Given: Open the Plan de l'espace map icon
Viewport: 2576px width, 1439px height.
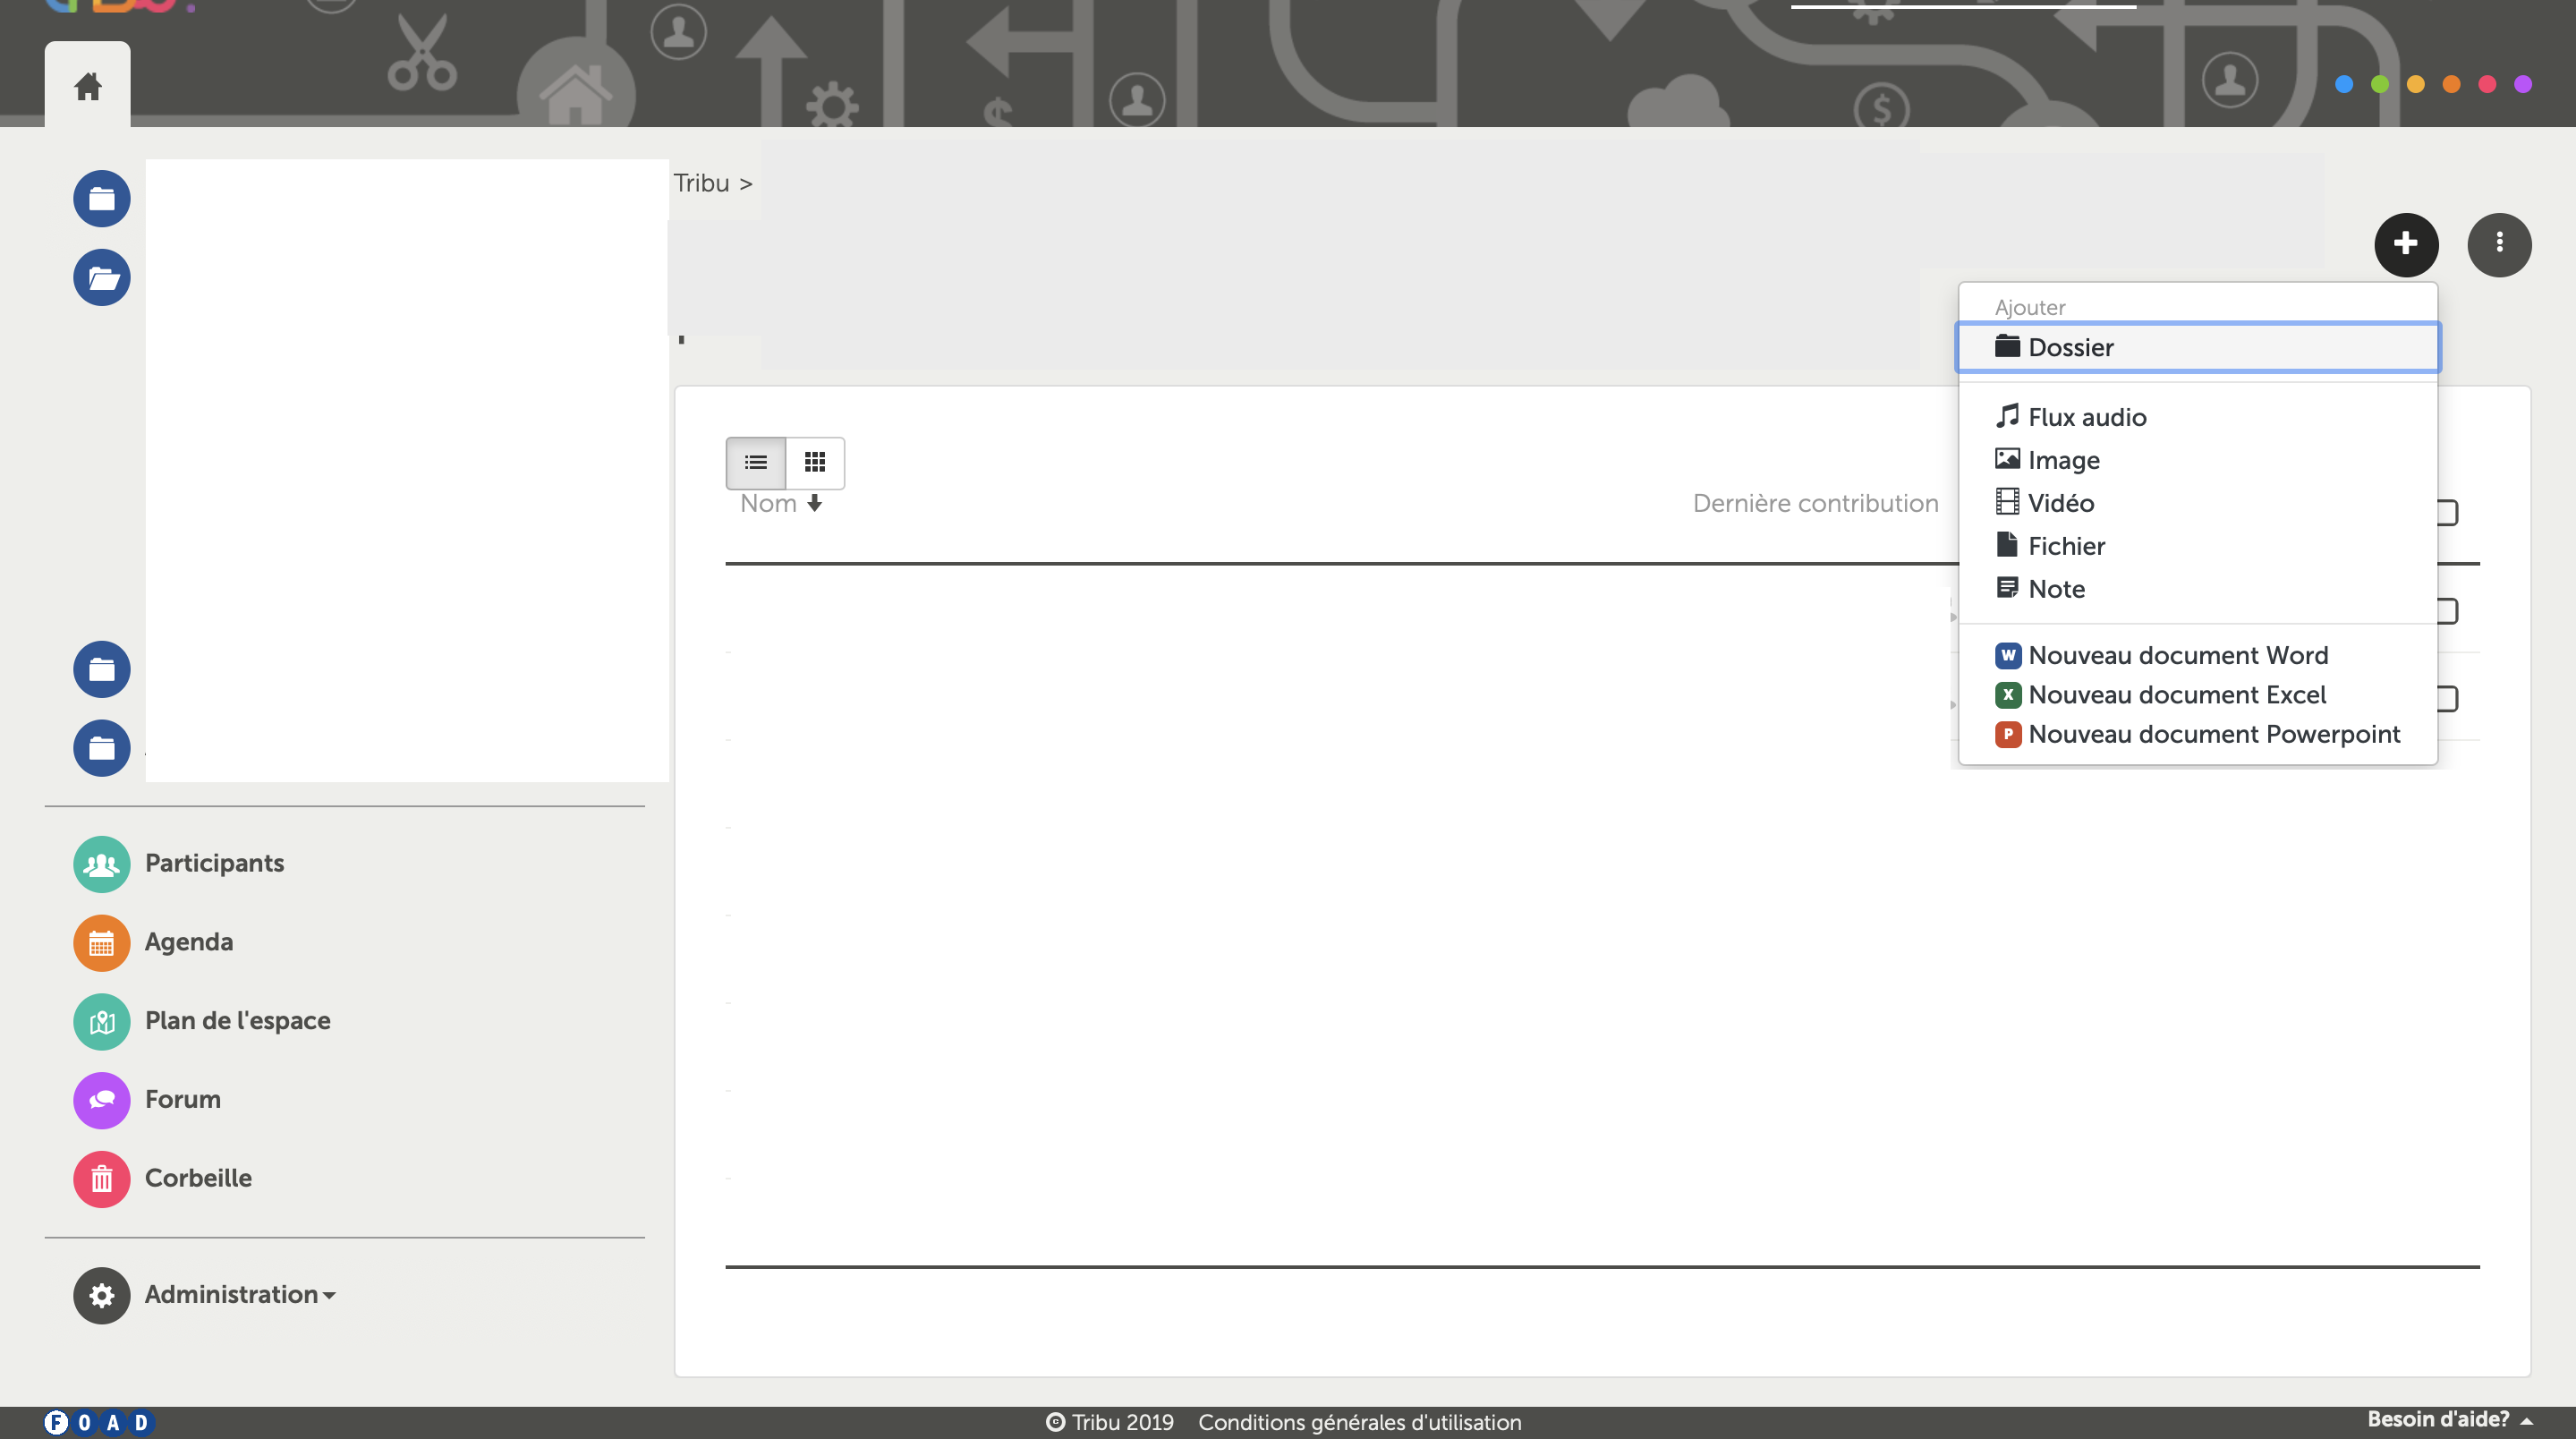Looking at the screenshot, I should coord(102,1022).
